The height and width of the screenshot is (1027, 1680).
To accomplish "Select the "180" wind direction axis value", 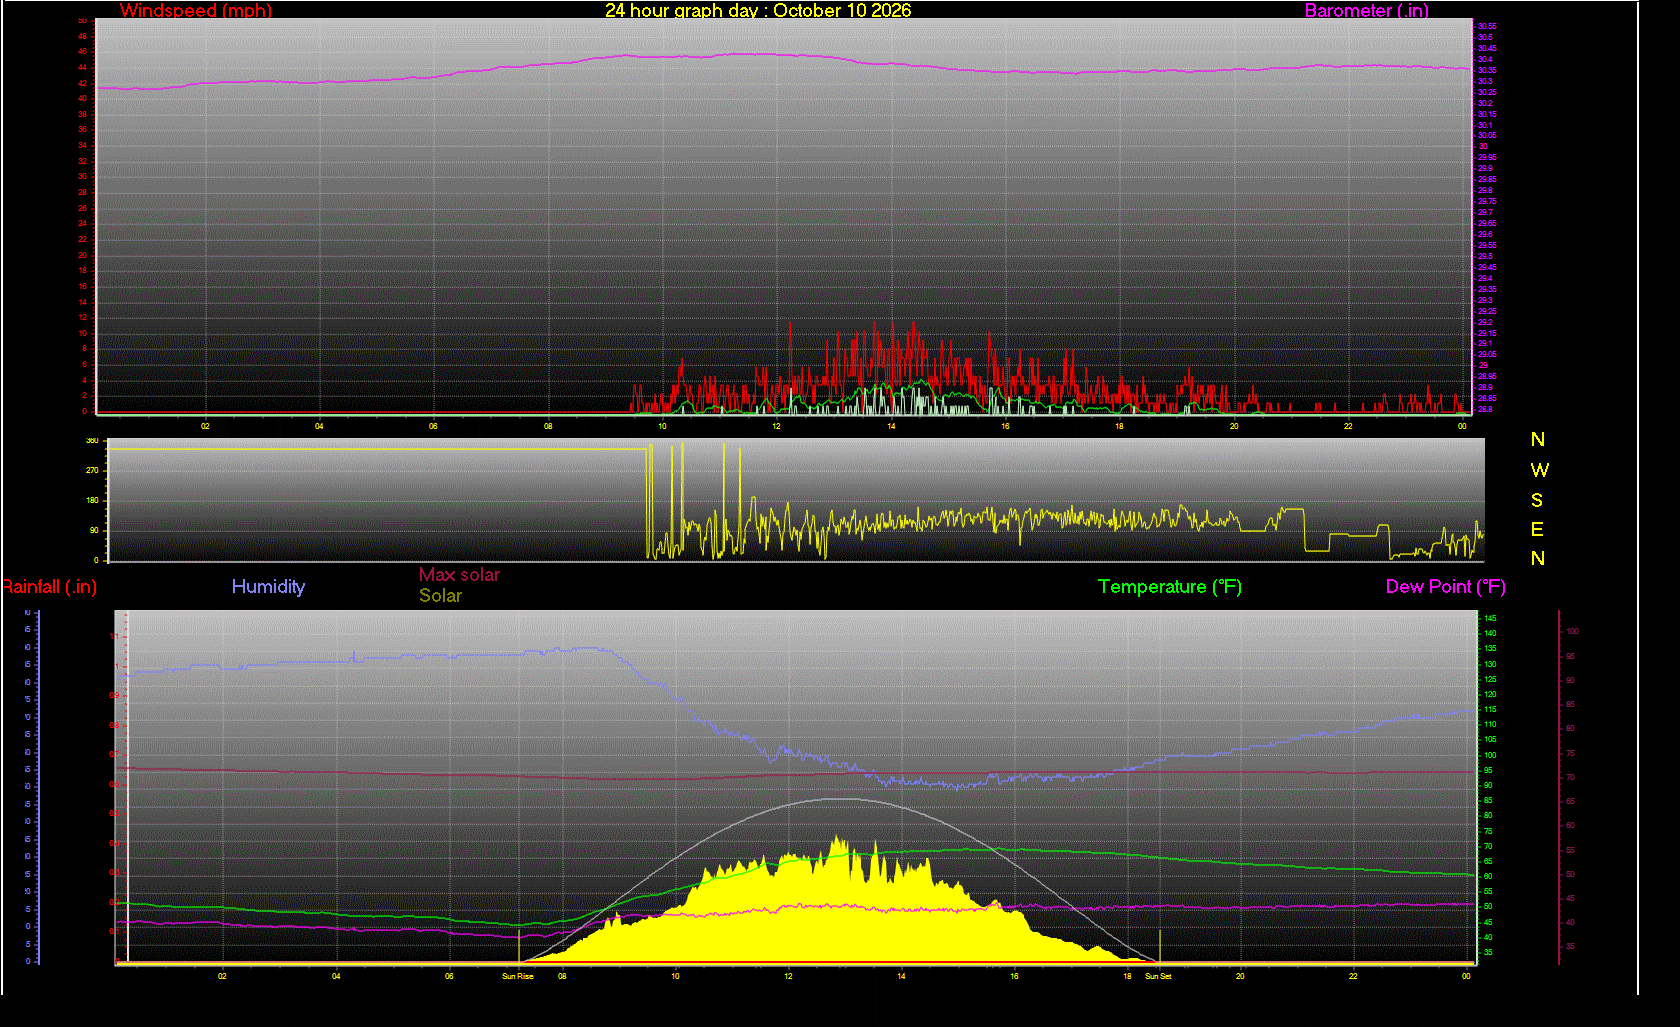I will point(92,500).
